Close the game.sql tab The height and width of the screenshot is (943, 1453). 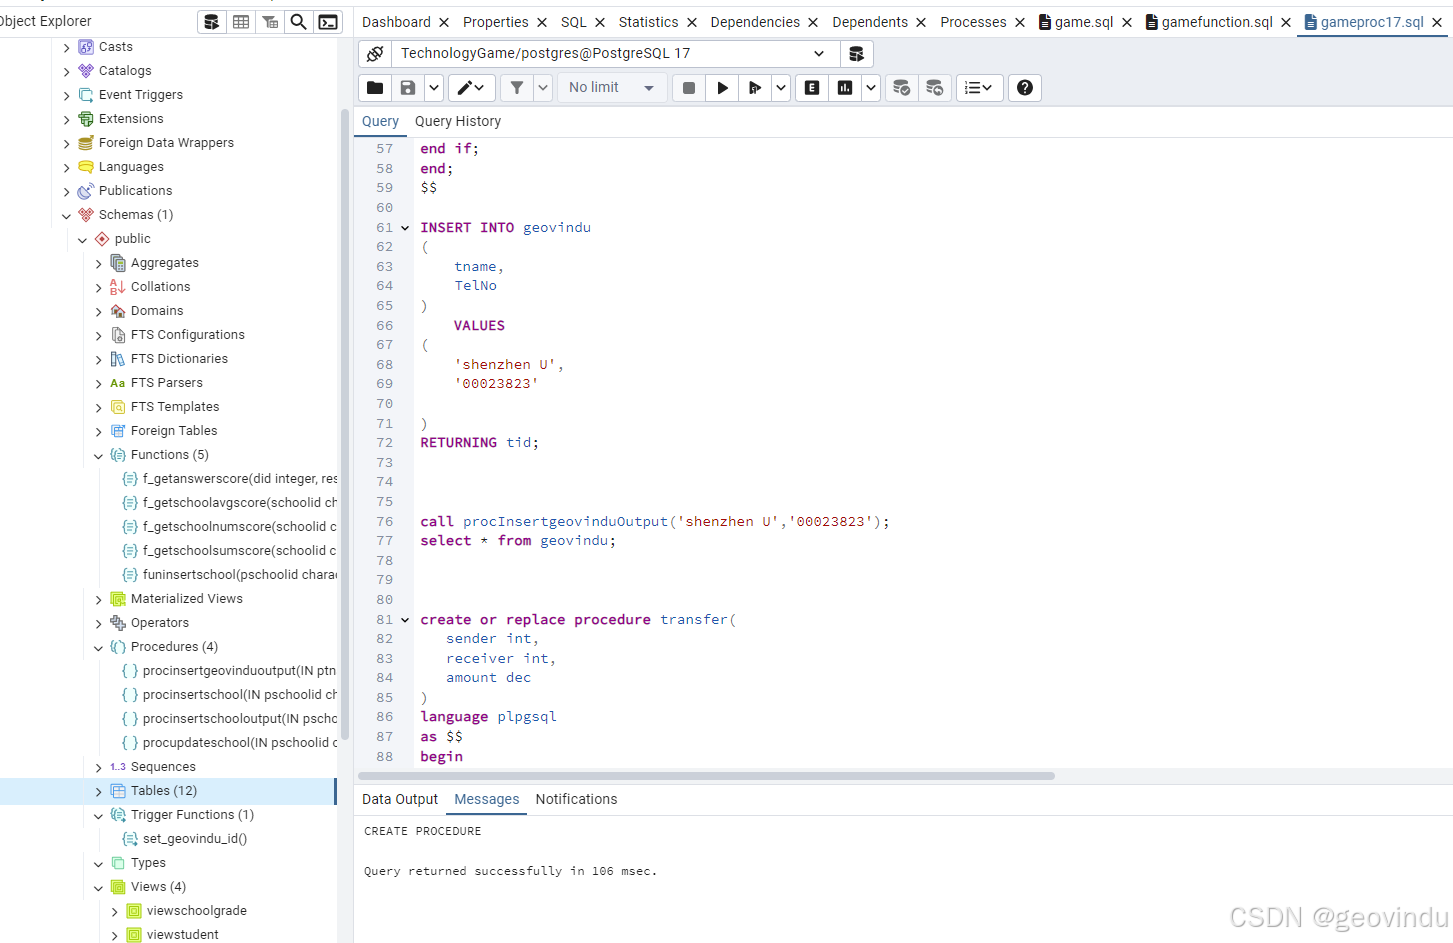pyautogui.click(x=1127, y=22)
